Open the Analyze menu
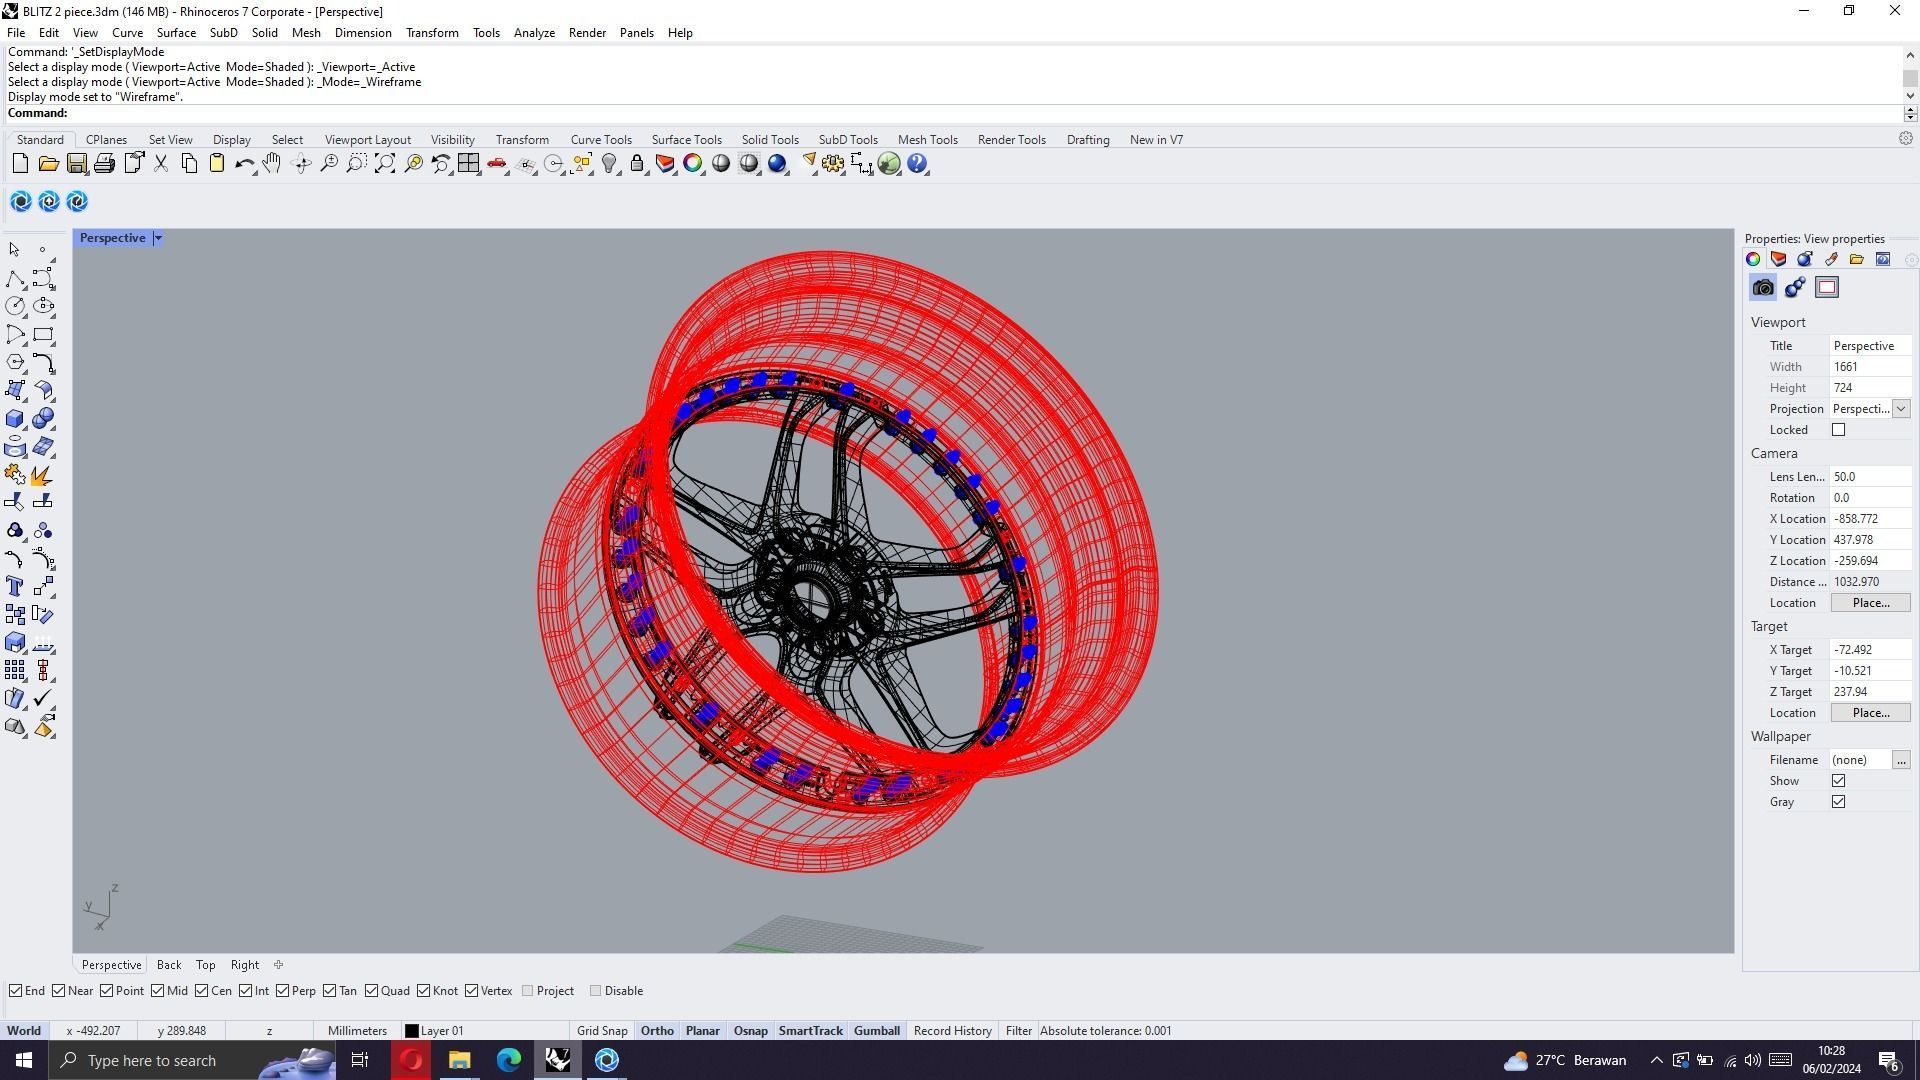The width and height of the screenshot is (1920, 1080). 534,33
